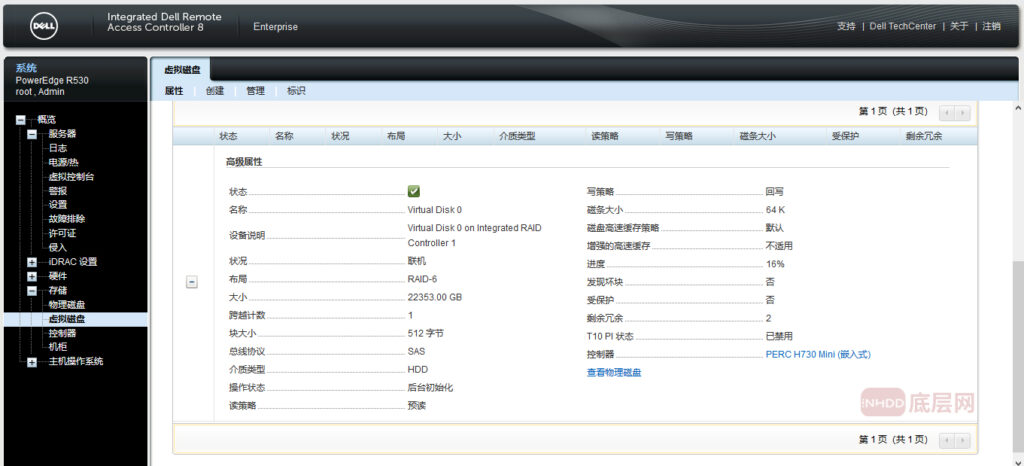Click the 支持 link in header
This screenshot has height=466, width=1024.
(846, 26)
